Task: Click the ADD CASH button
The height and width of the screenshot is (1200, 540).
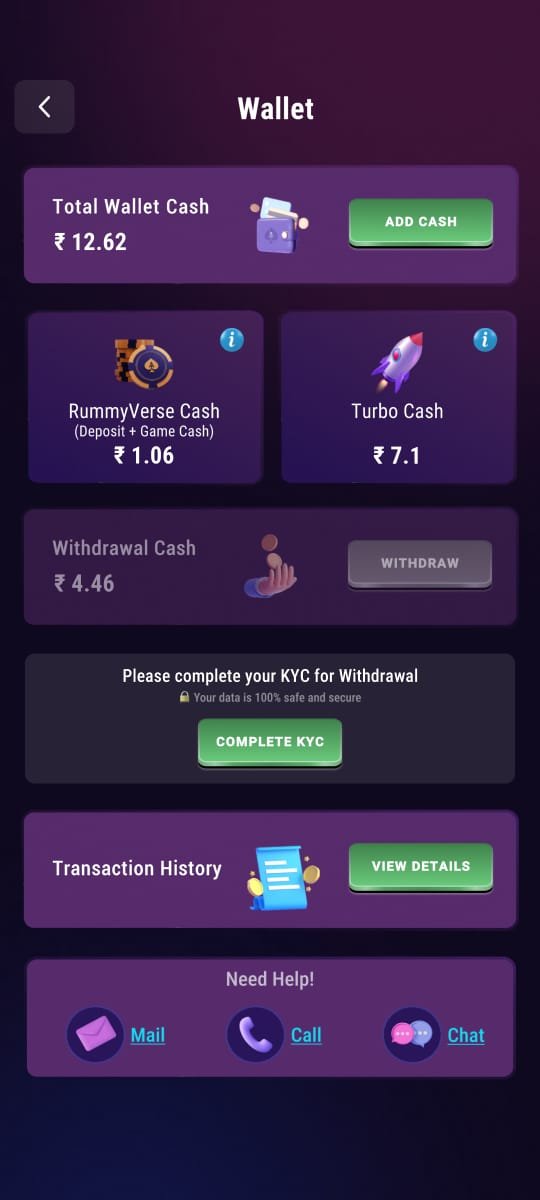Action: [x=421, y=222]
